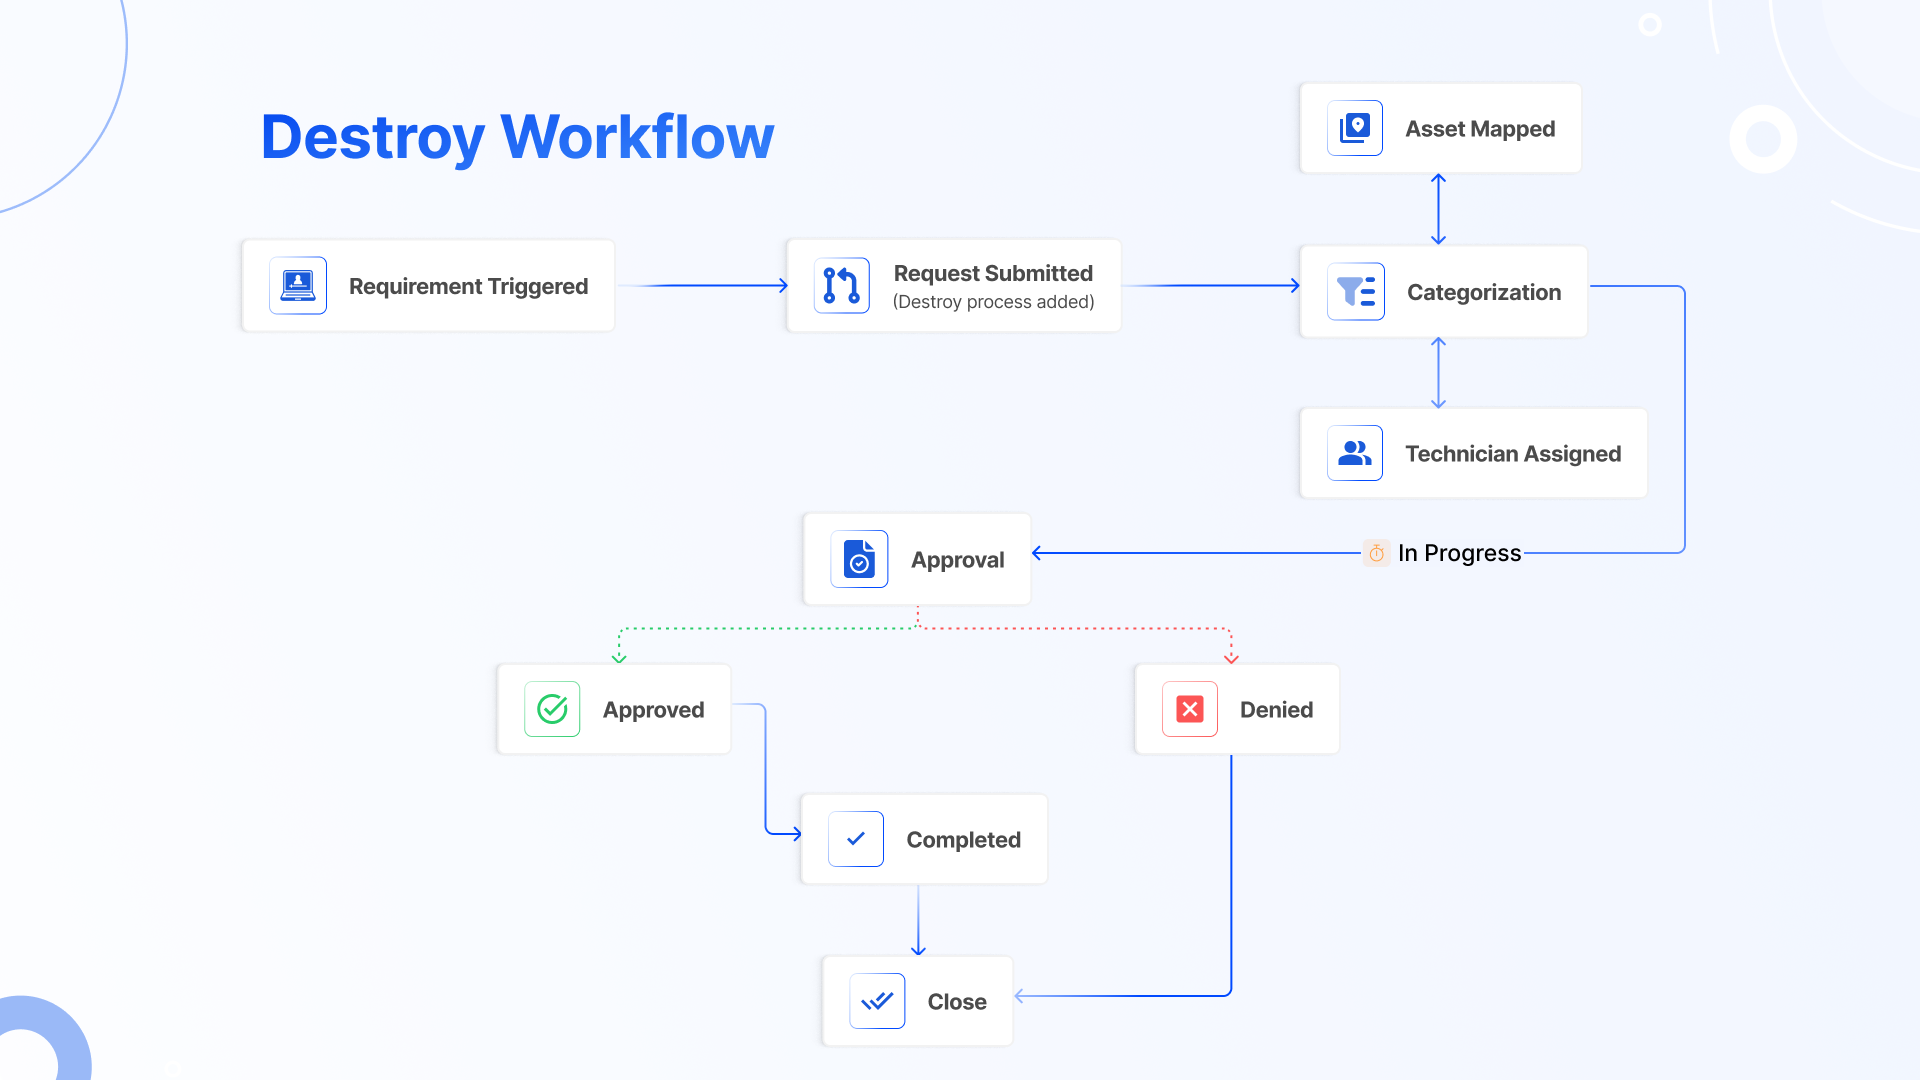This screenshot has height=1080, width=1920.
Task: Select the Denied label
Action: 1276,710
